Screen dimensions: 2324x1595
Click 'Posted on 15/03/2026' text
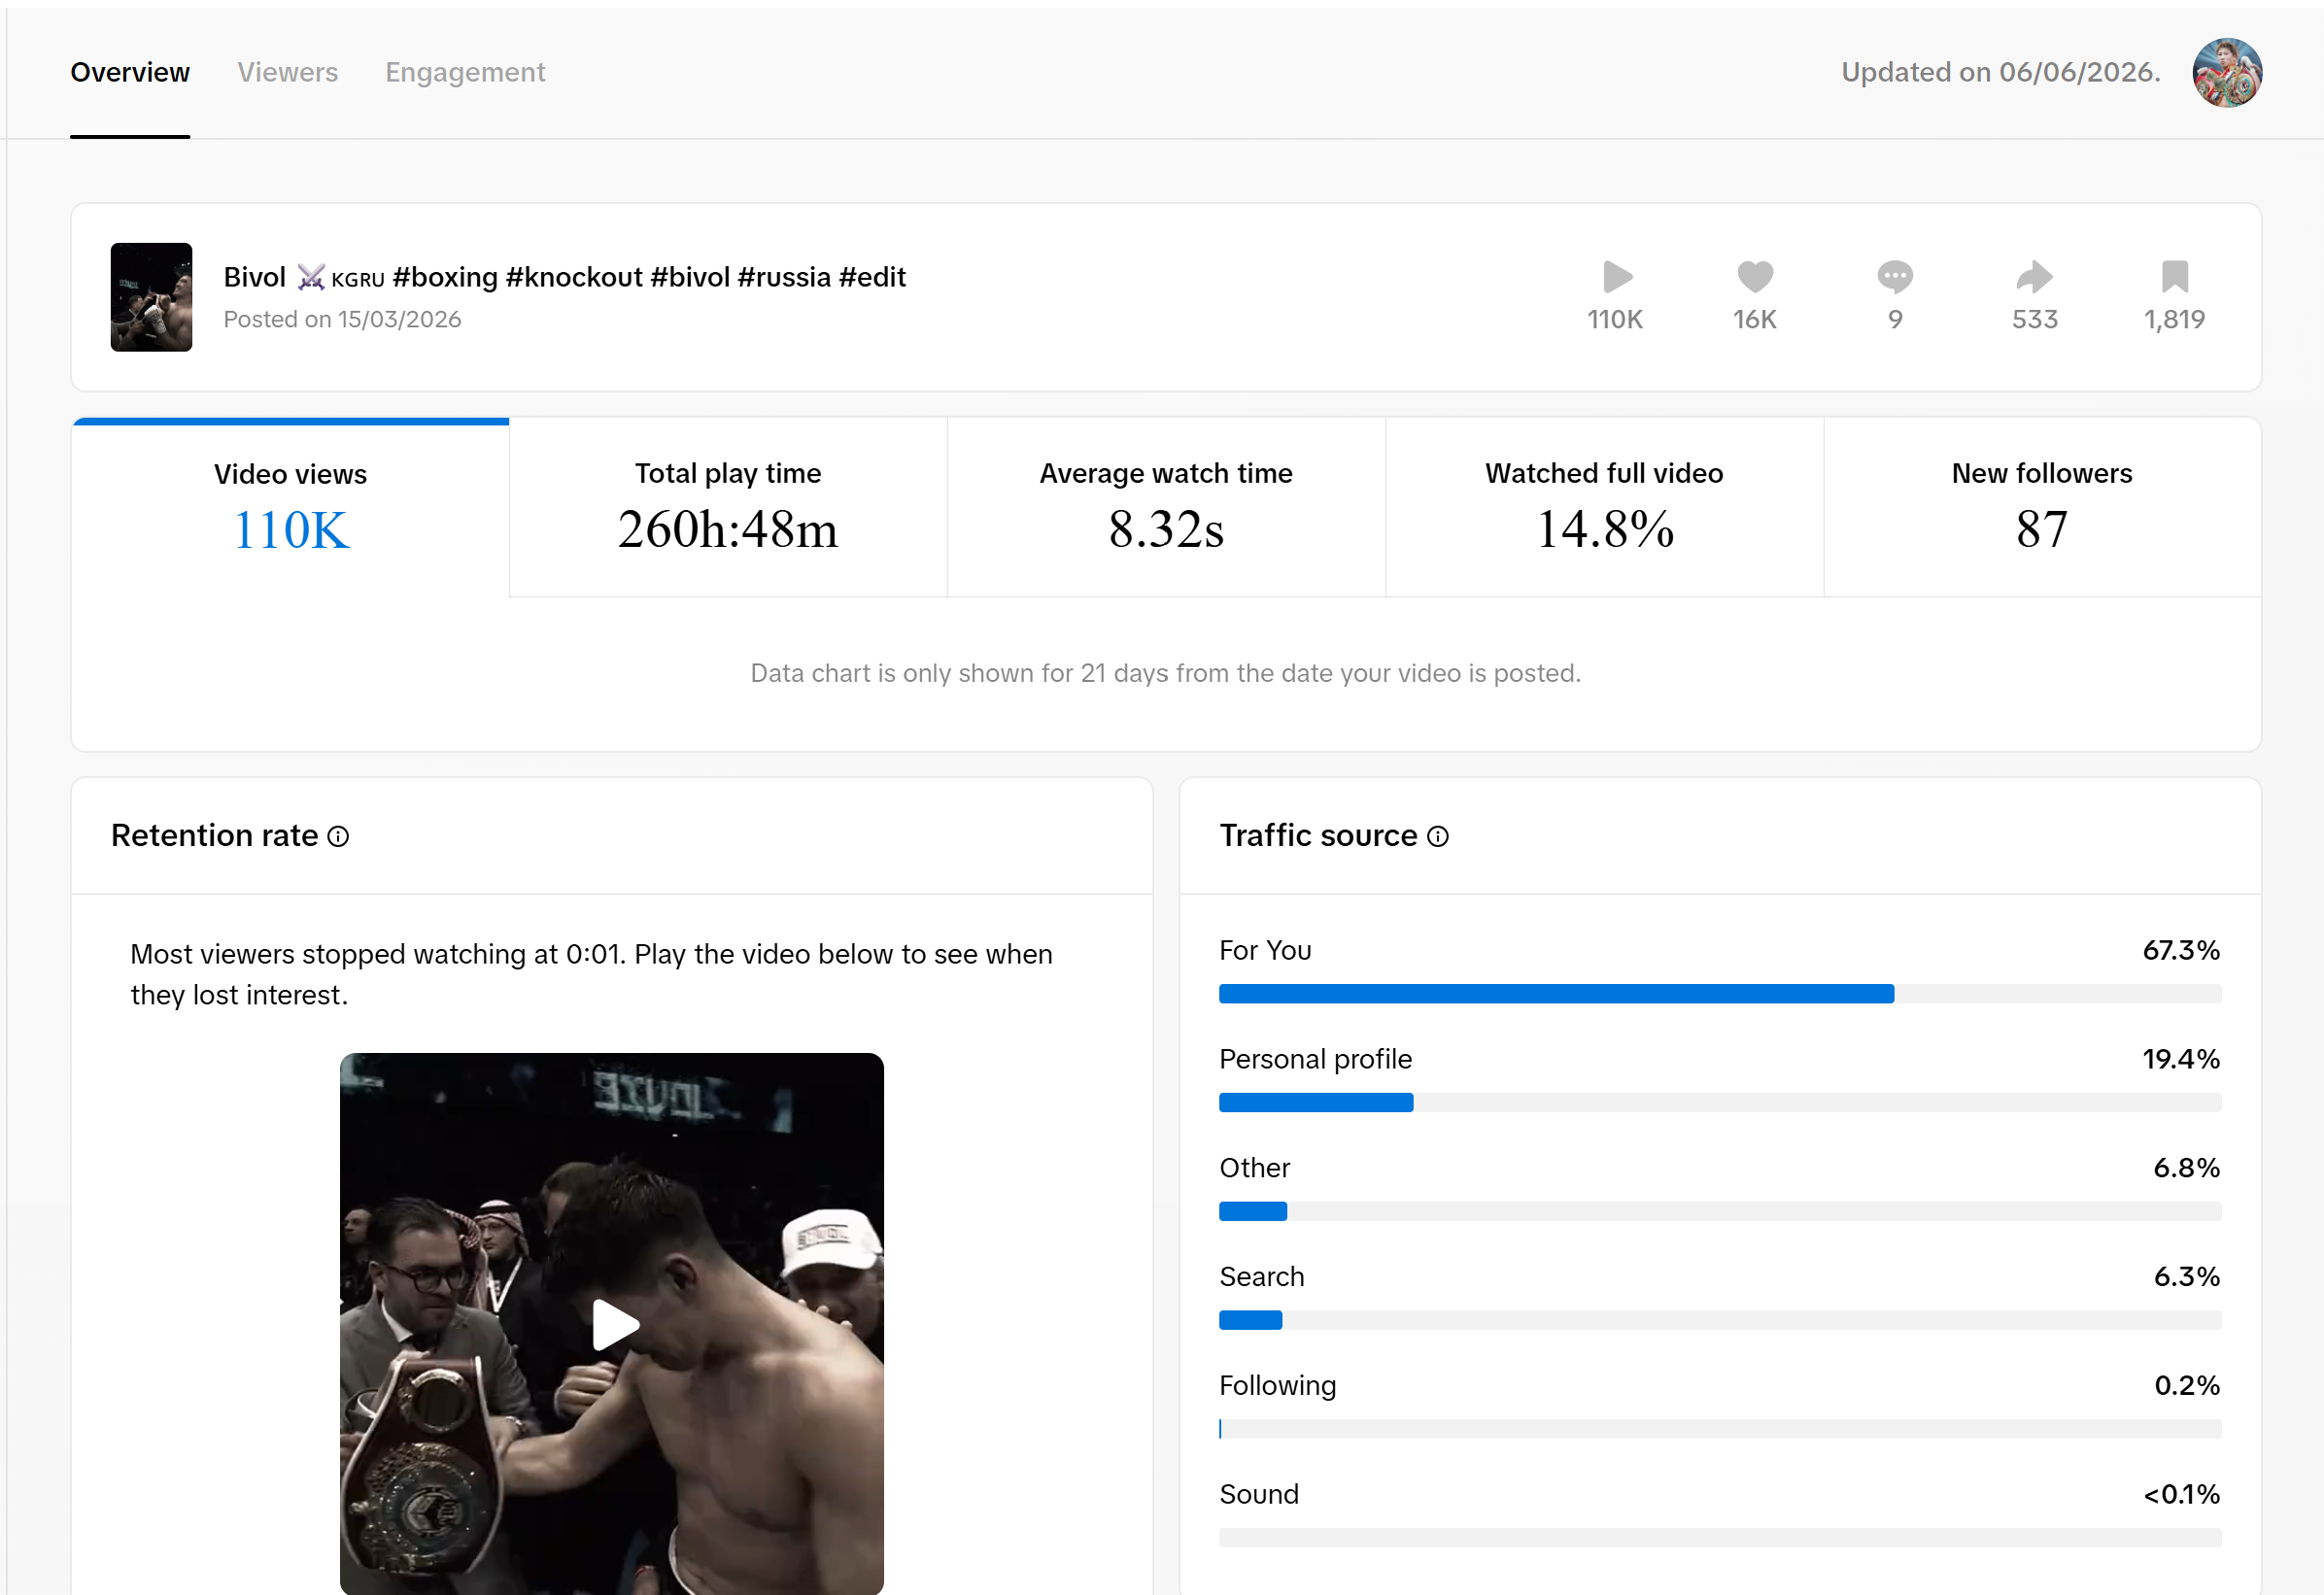click(x=342, y=320)
